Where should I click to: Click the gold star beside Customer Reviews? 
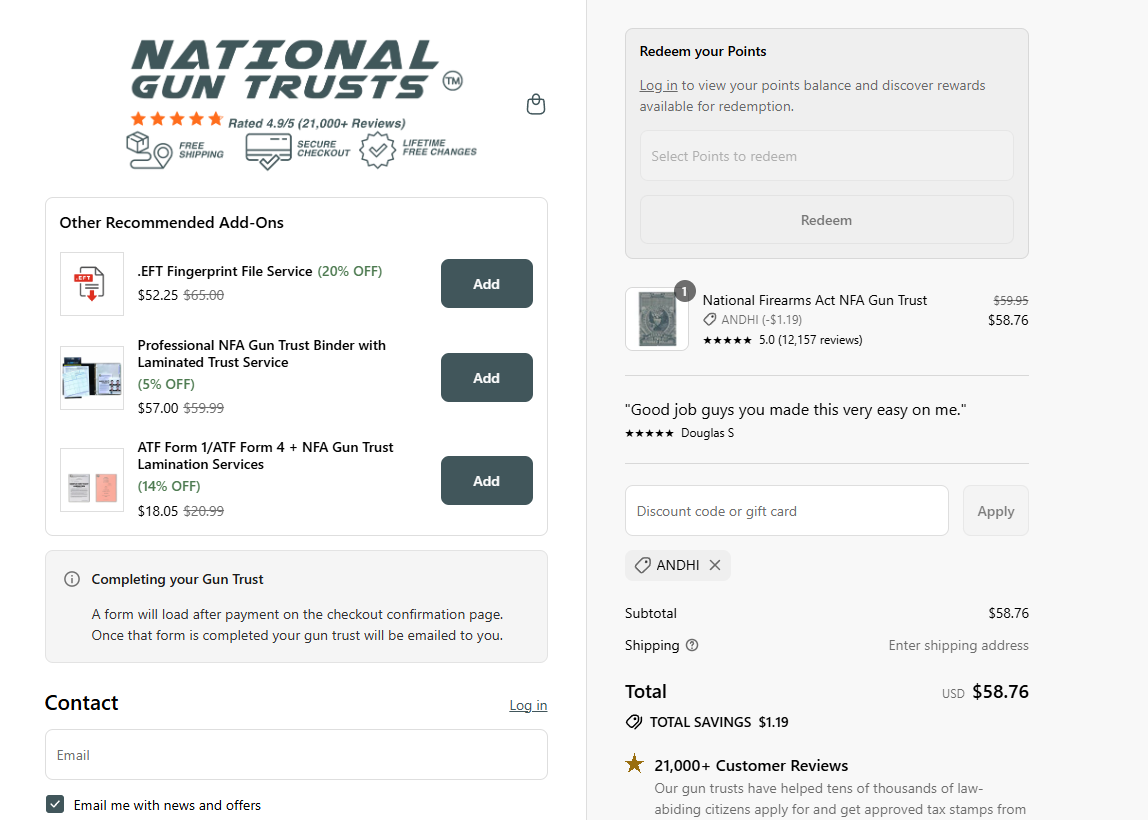tap(635, 764)
